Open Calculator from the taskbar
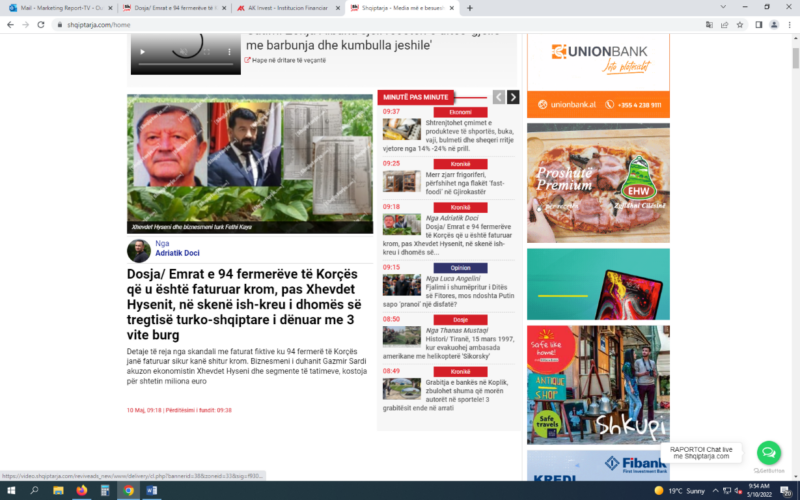 point(105,490)
